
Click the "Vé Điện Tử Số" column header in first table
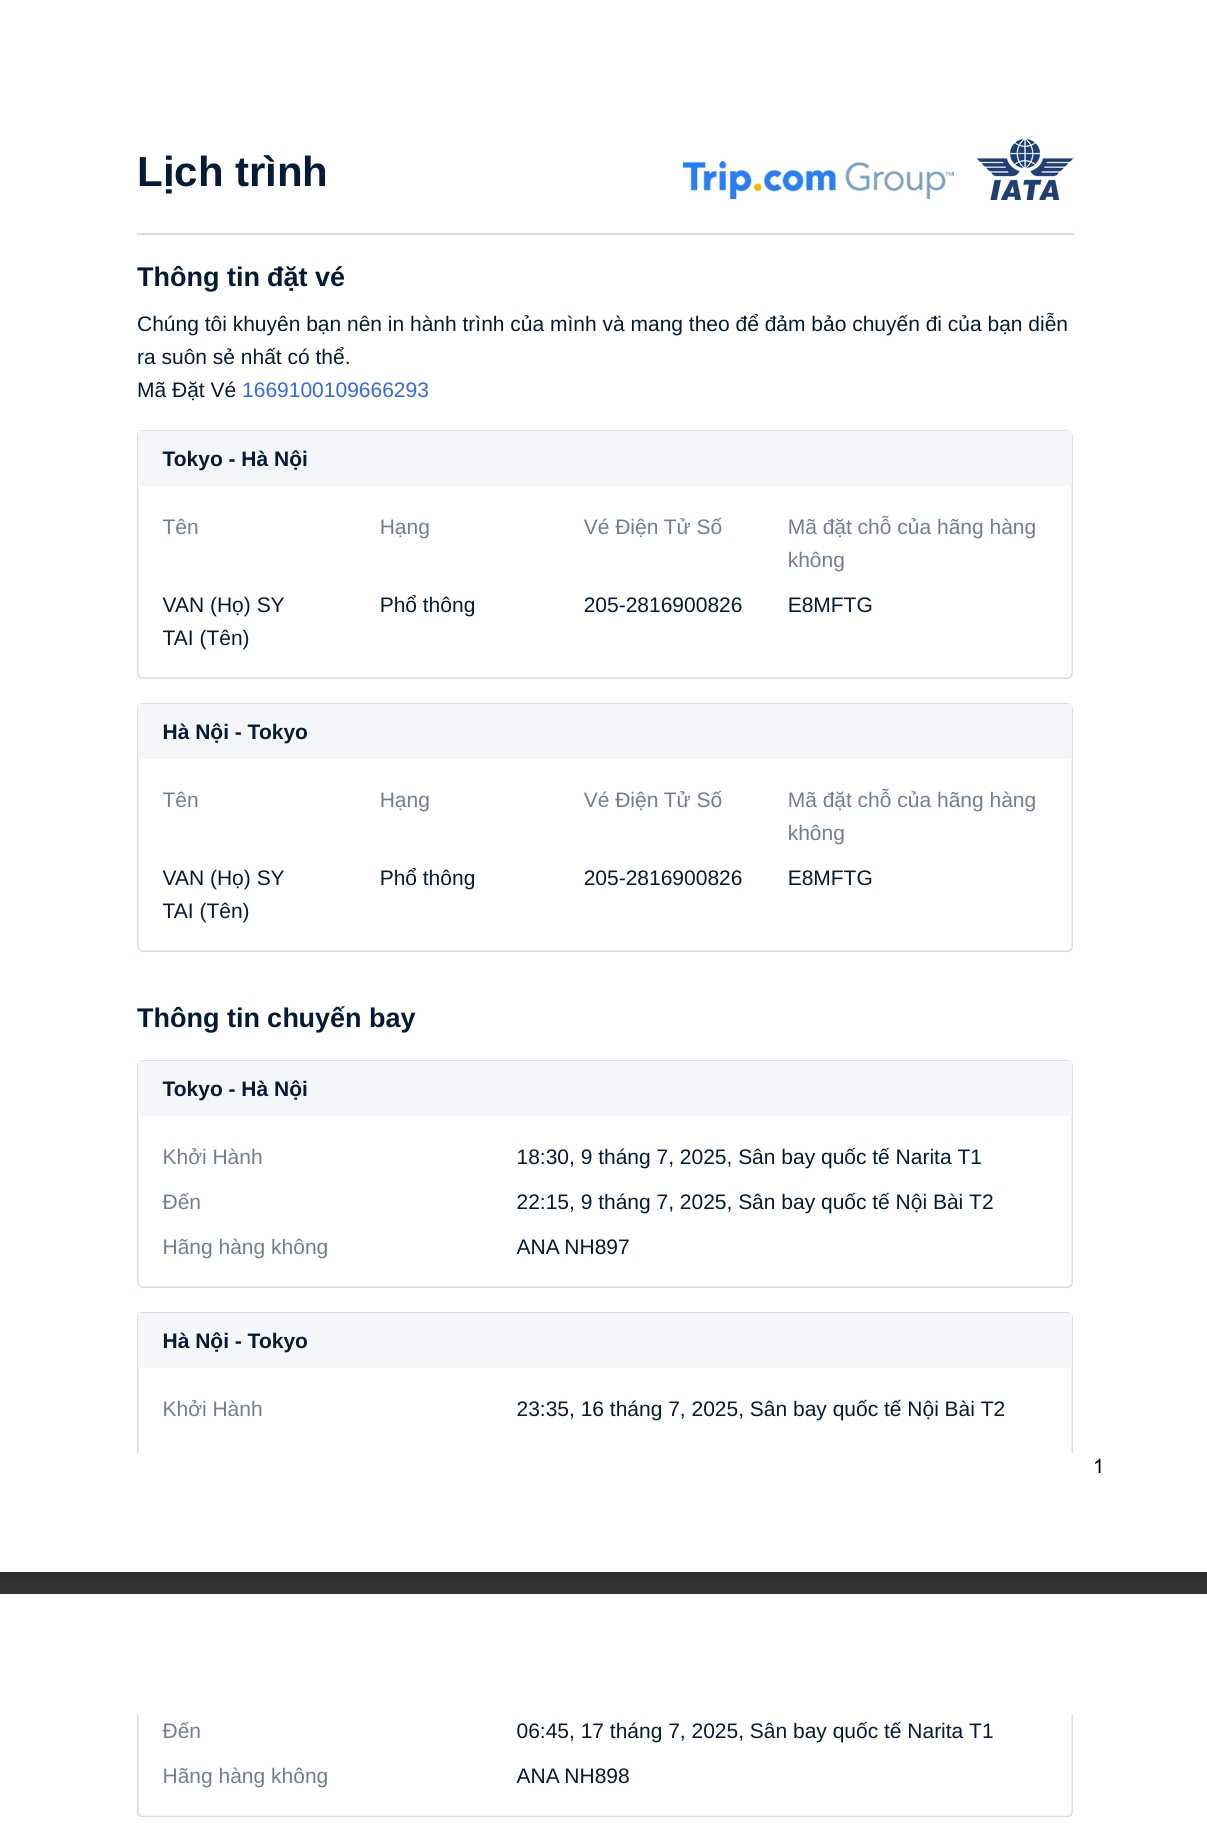pyautogui.click(x=653, y=527)
